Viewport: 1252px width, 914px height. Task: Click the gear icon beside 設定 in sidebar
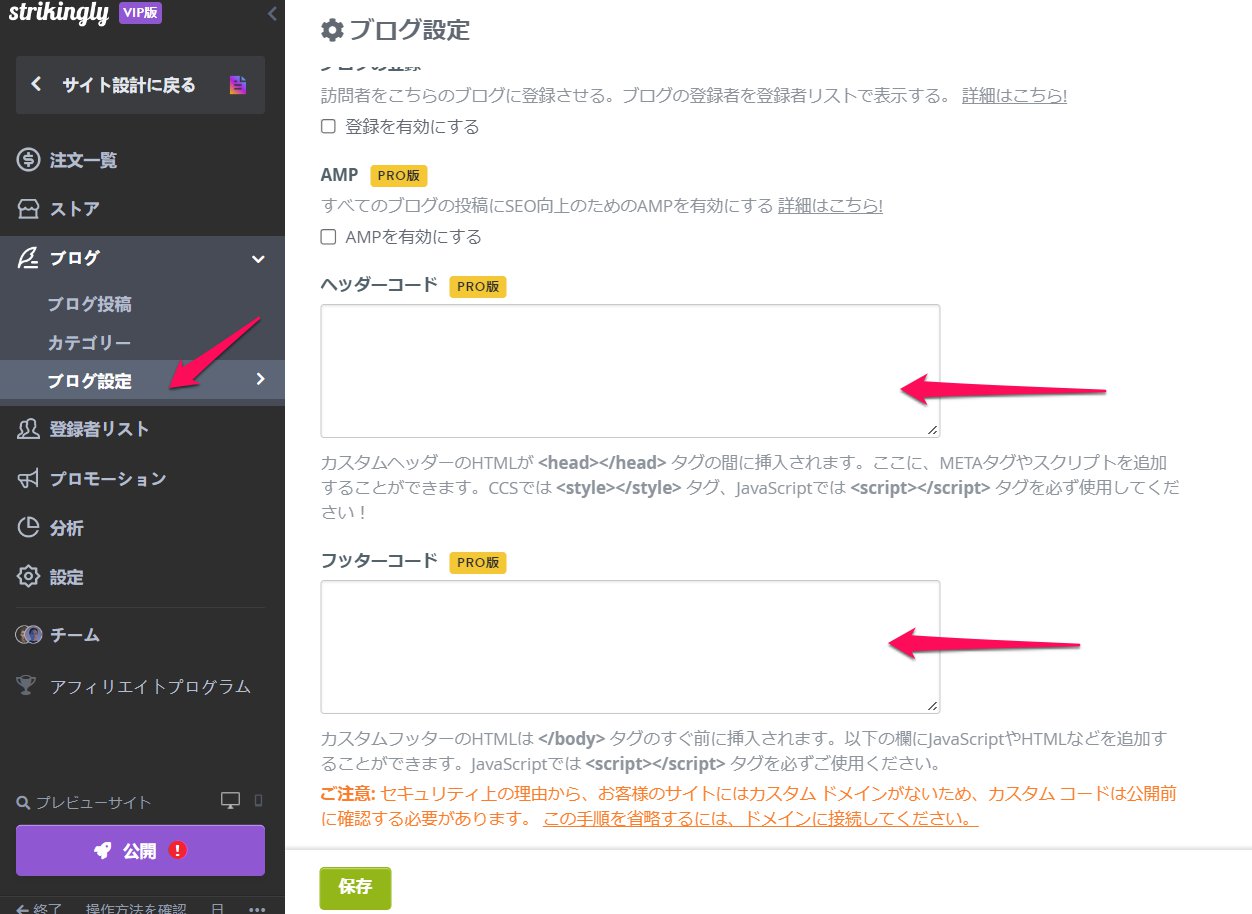tap(28, 577)
